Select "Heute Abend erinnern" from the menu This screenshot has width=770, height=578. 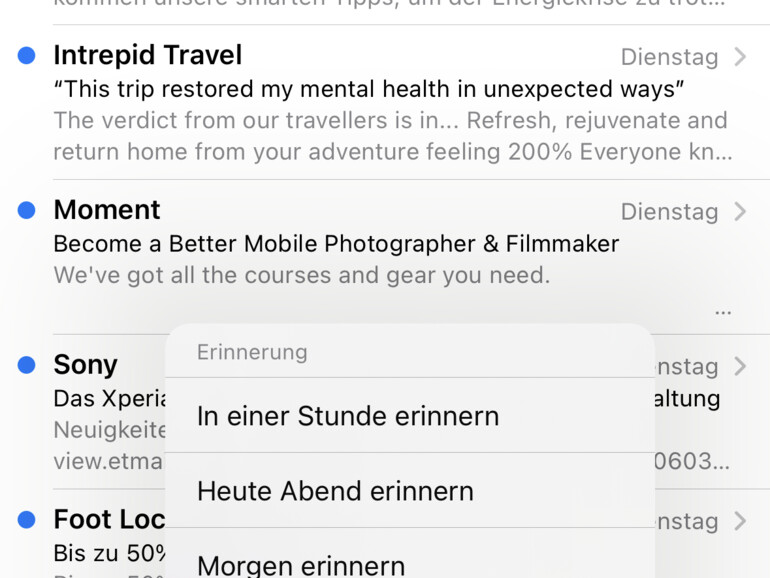coord(335,491)
